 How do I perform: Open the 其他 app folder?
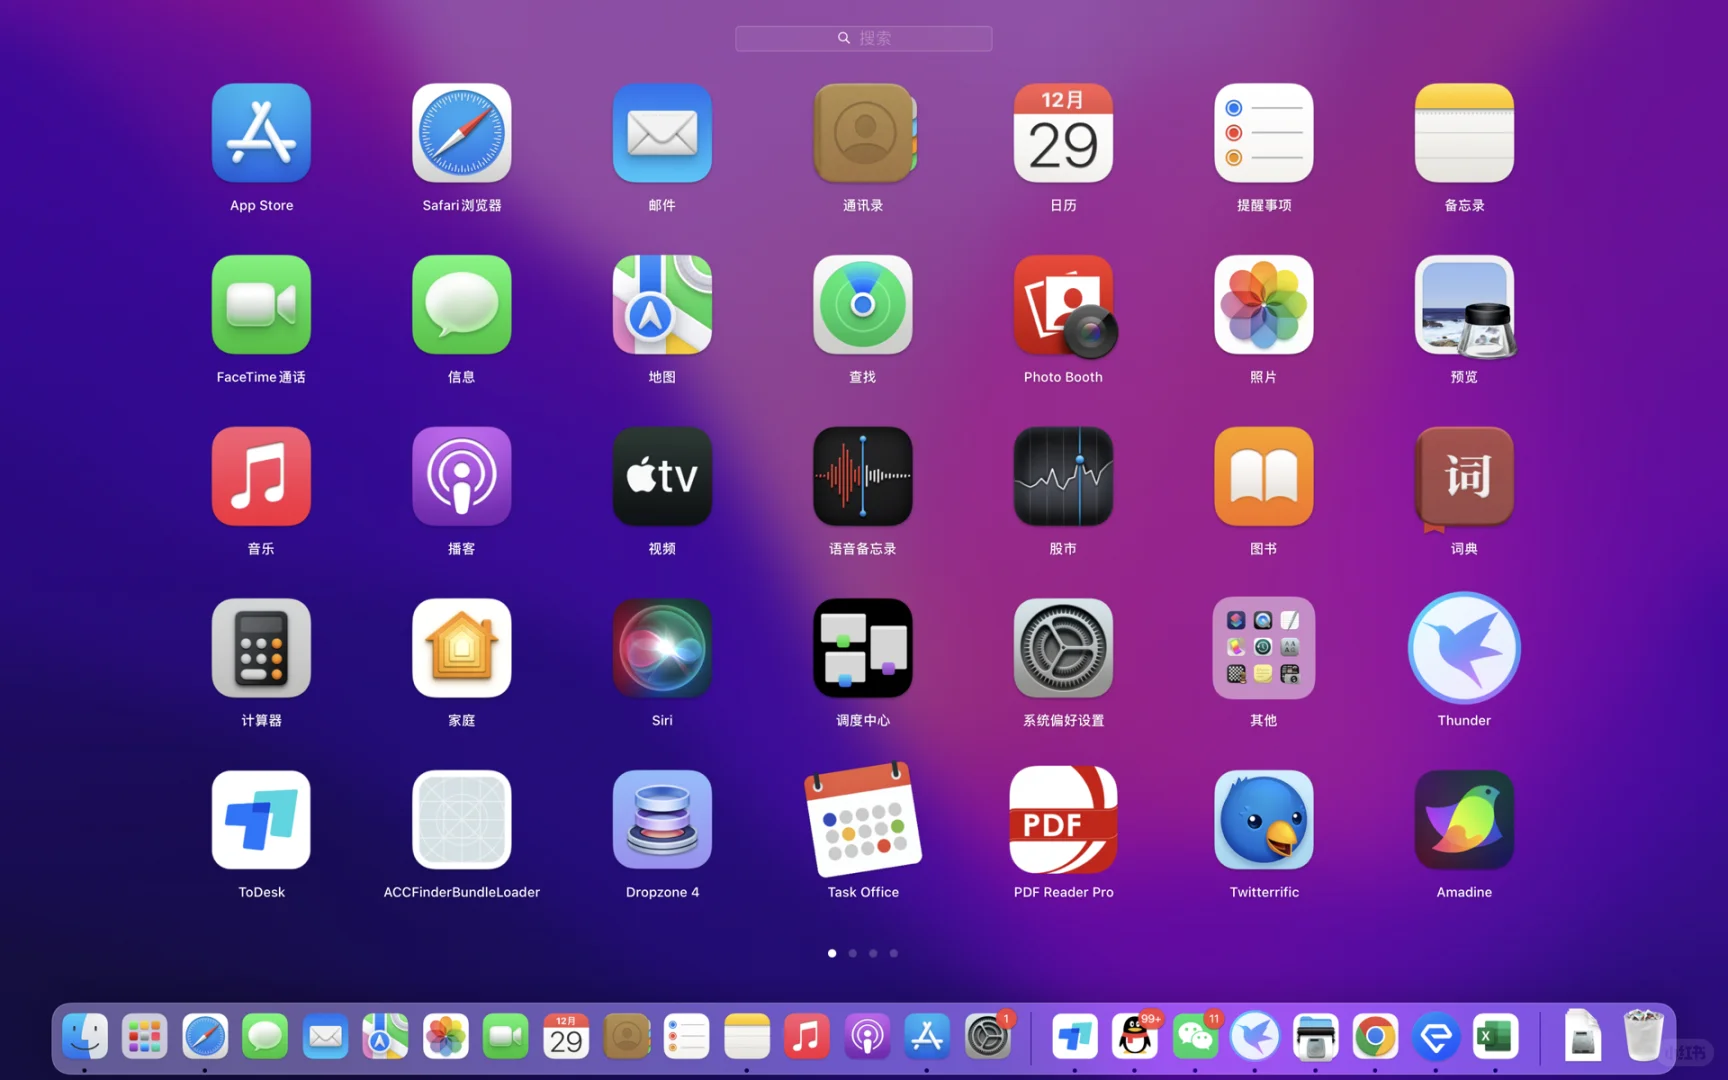click(x=1263, y=648)
